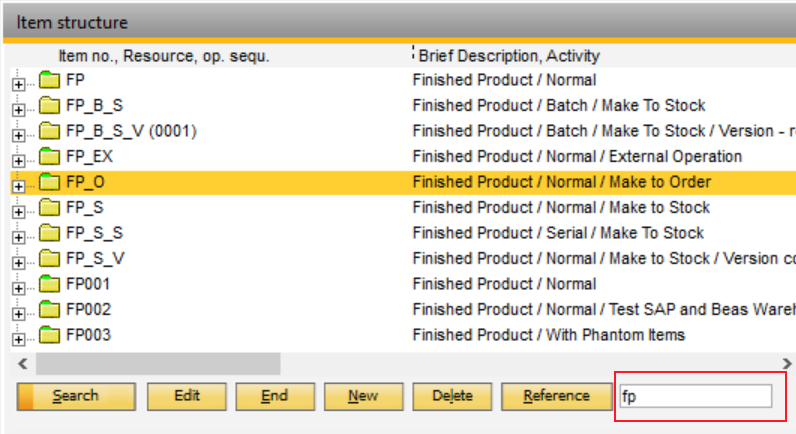This screenshot has height=434, width=796.
Task: Click the folder icon beside FP_S_V
Action: (50, 259)
